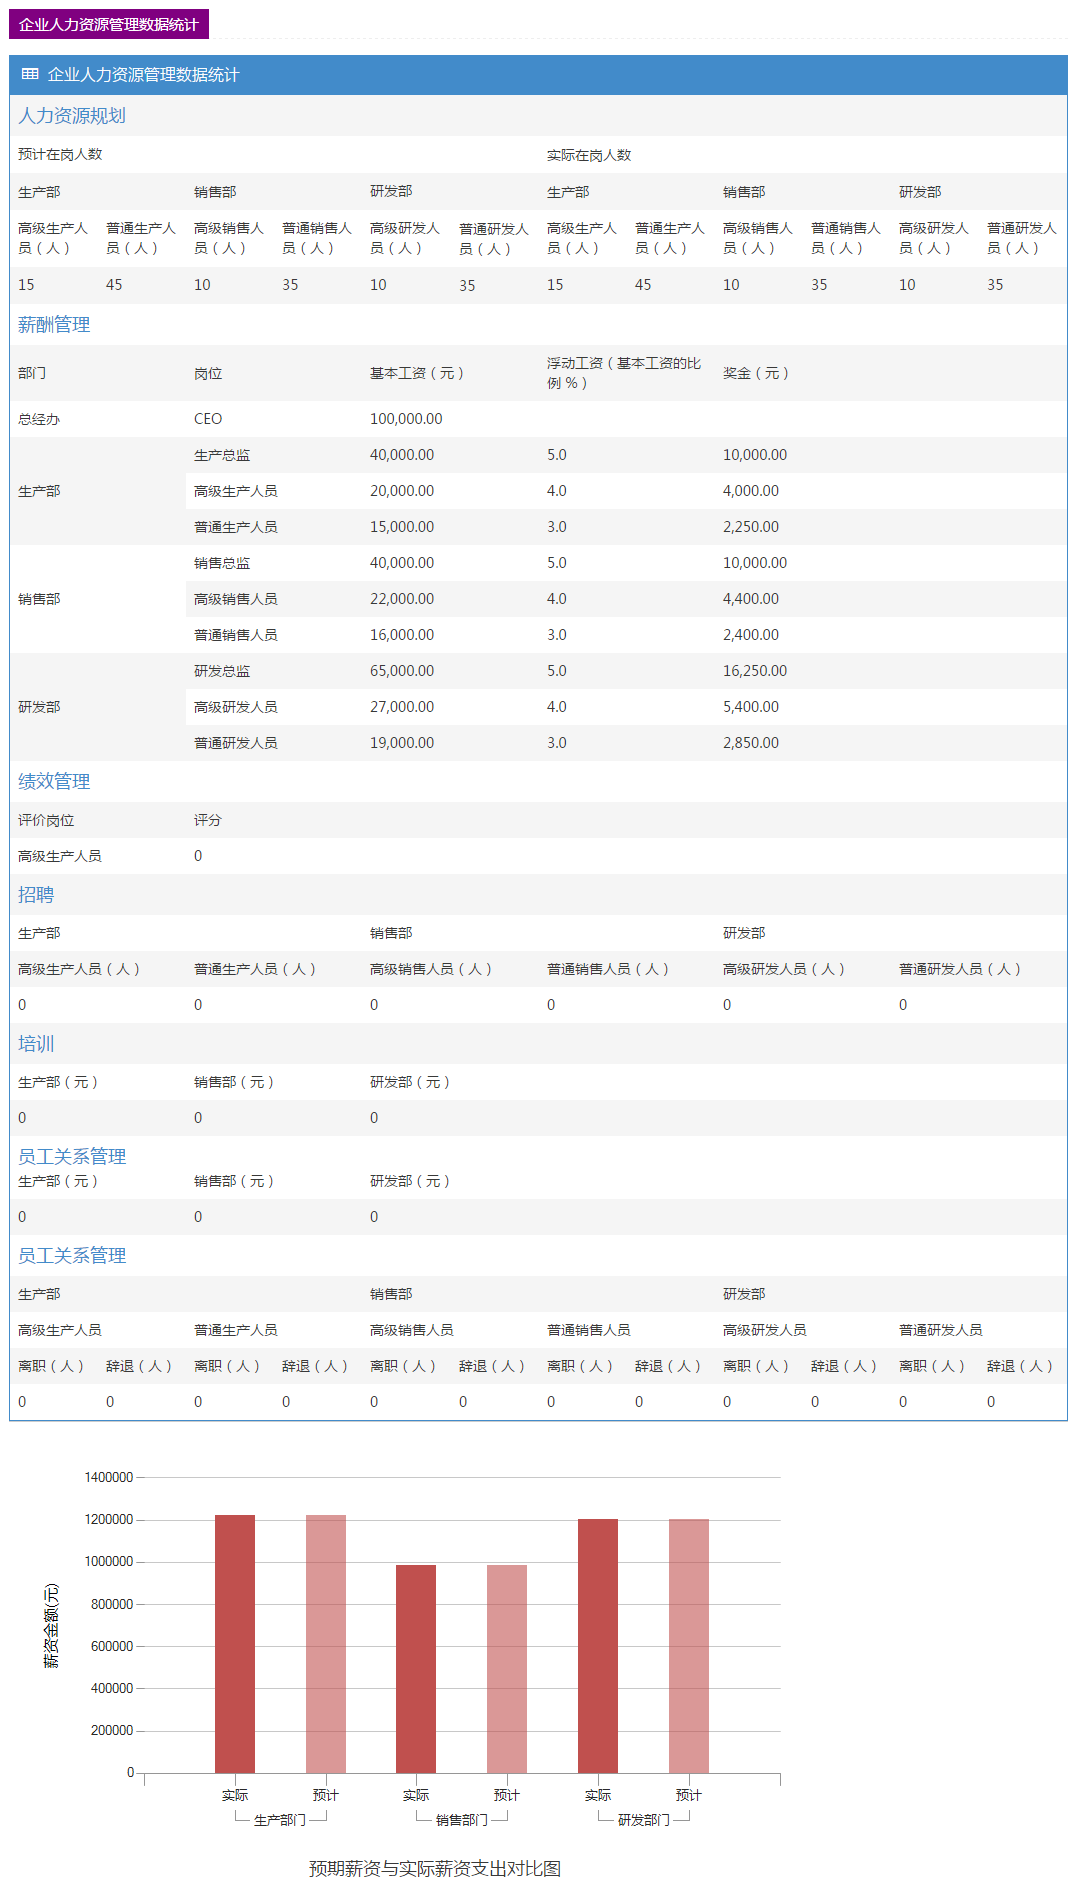Click the 基本工资（元） column header
Image resolution: width=1090 pixels, height=1899 pixels.
[x=417, y=373]
